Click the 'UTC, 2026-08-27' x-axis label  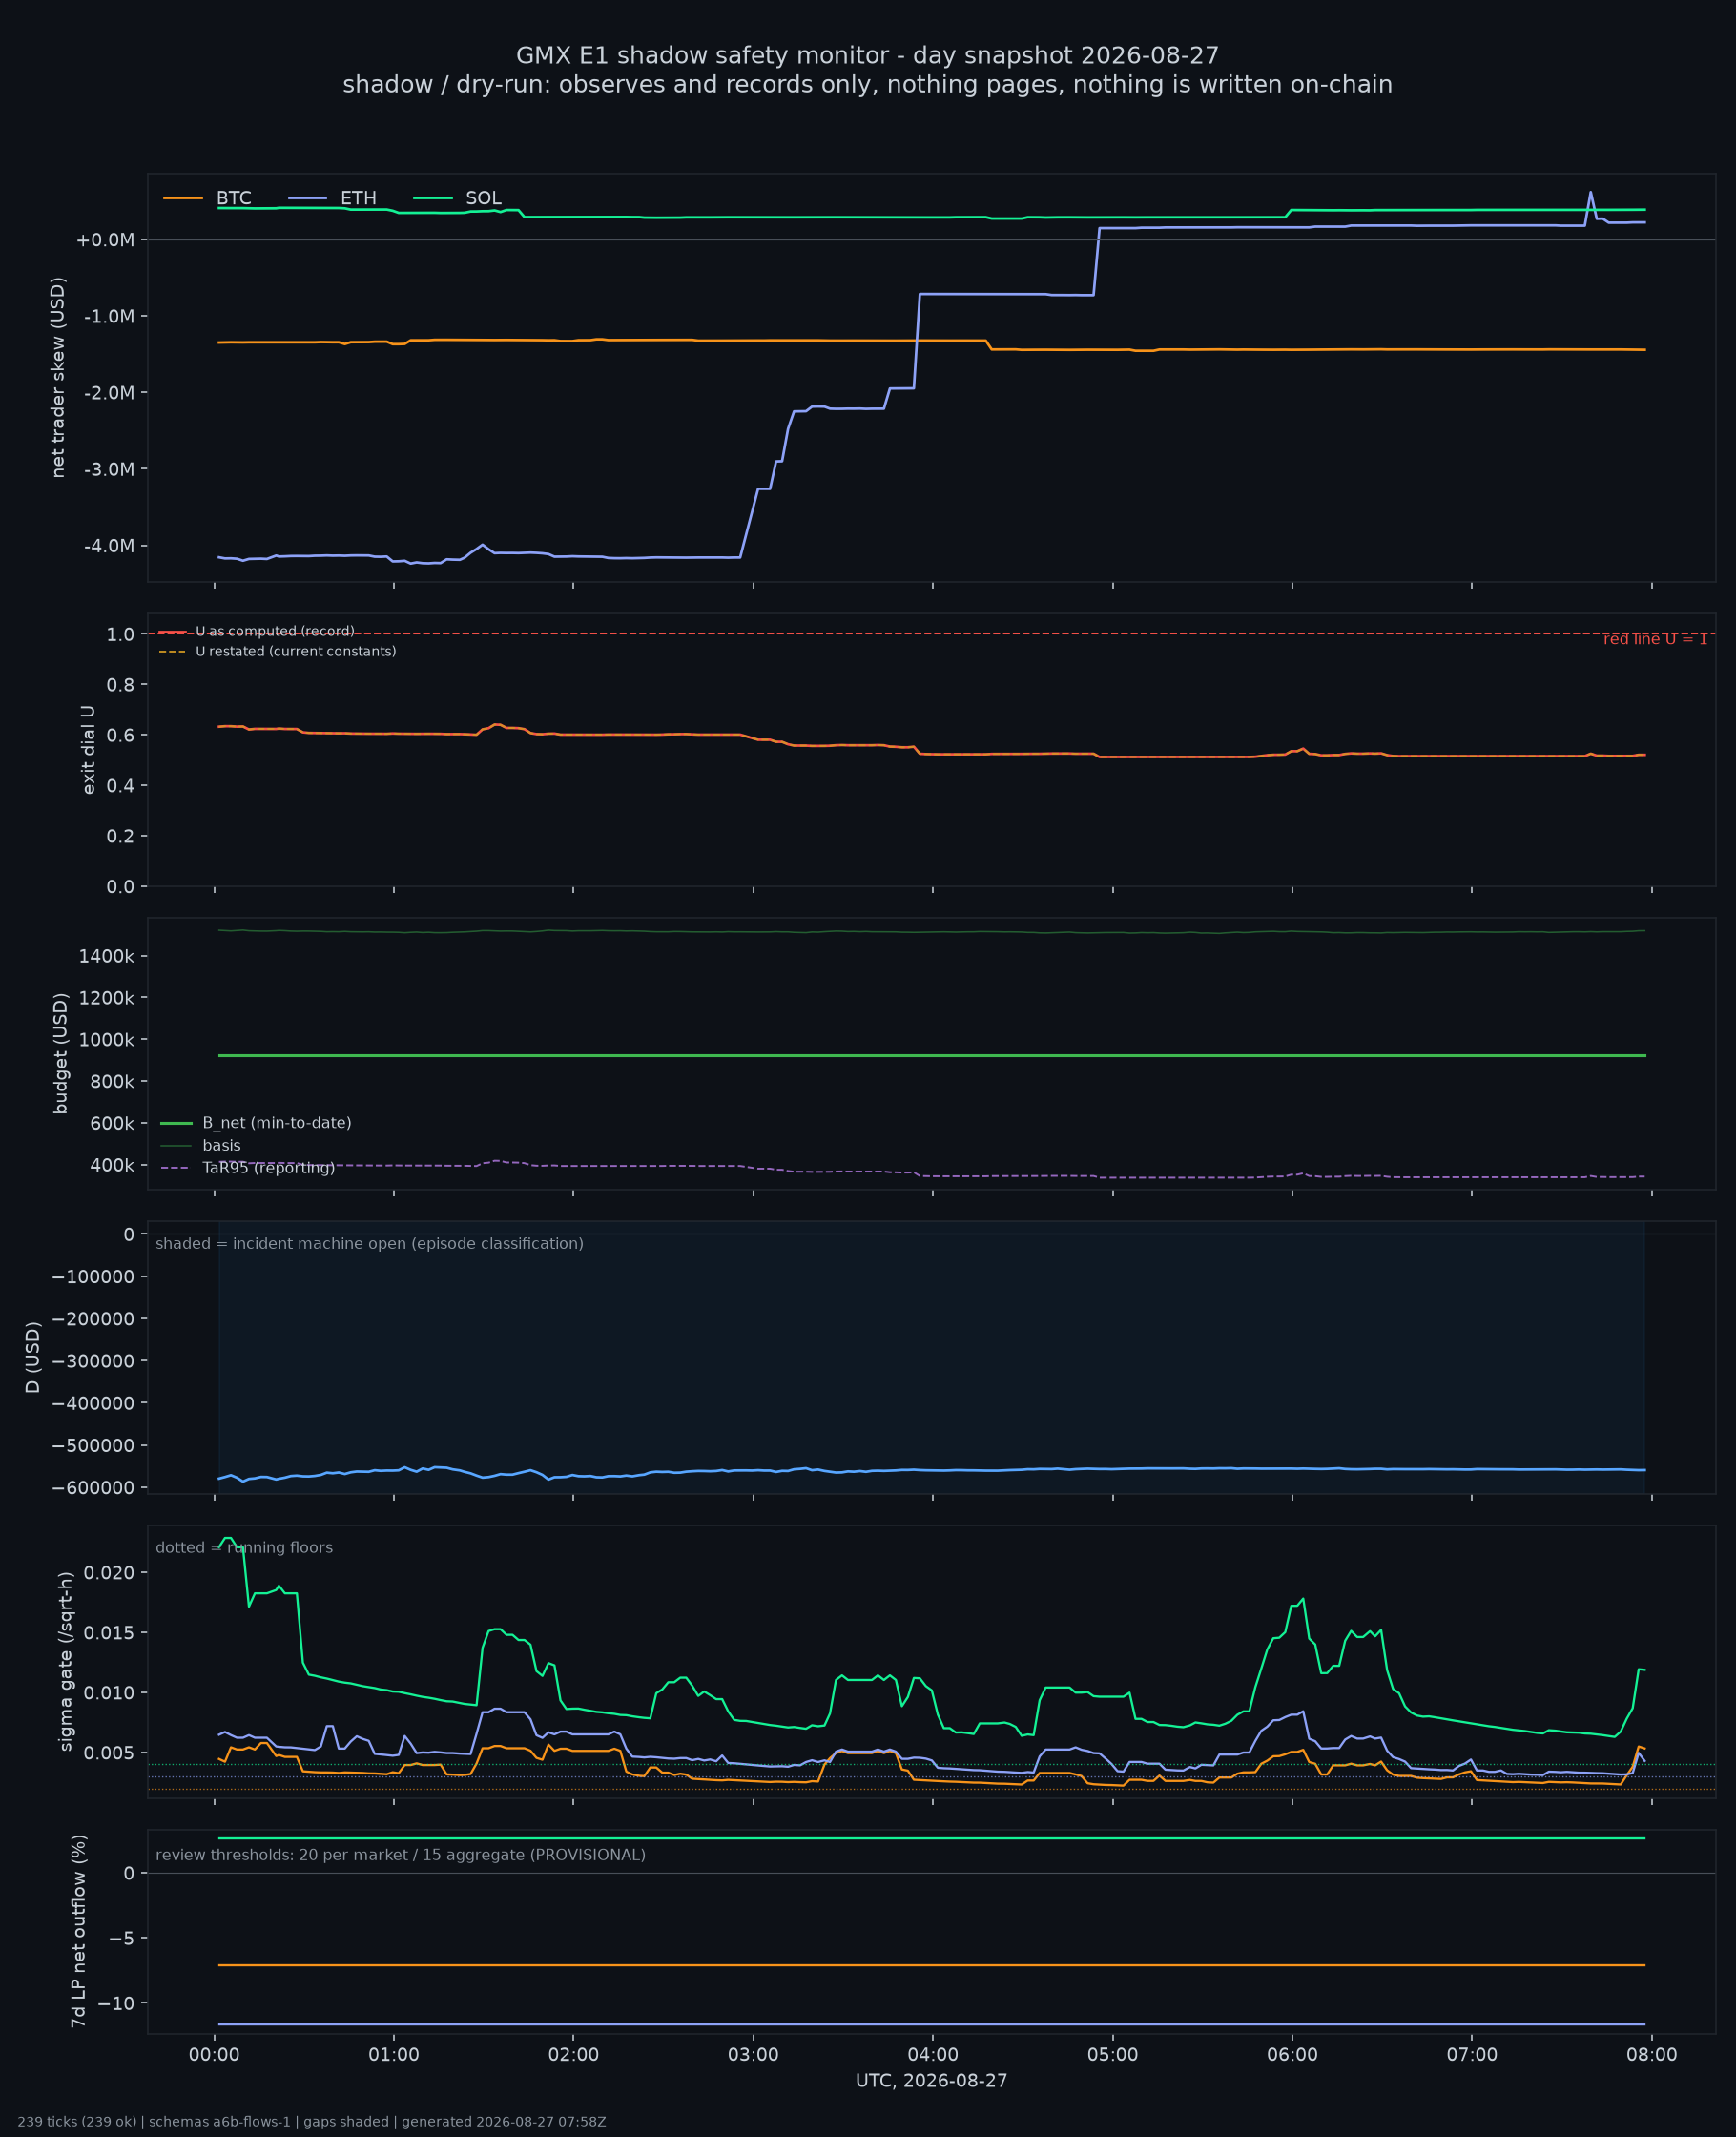pos(931,2081)
